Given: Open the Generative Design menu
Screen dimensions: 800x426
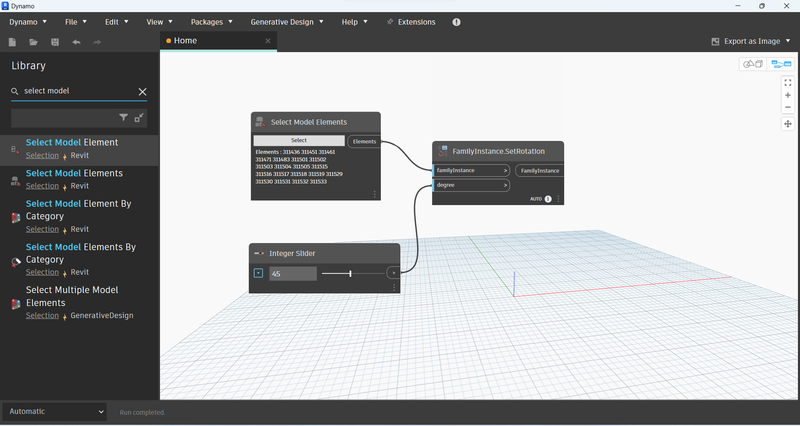Looking at the screenshot, I should [x=287, y=22].
